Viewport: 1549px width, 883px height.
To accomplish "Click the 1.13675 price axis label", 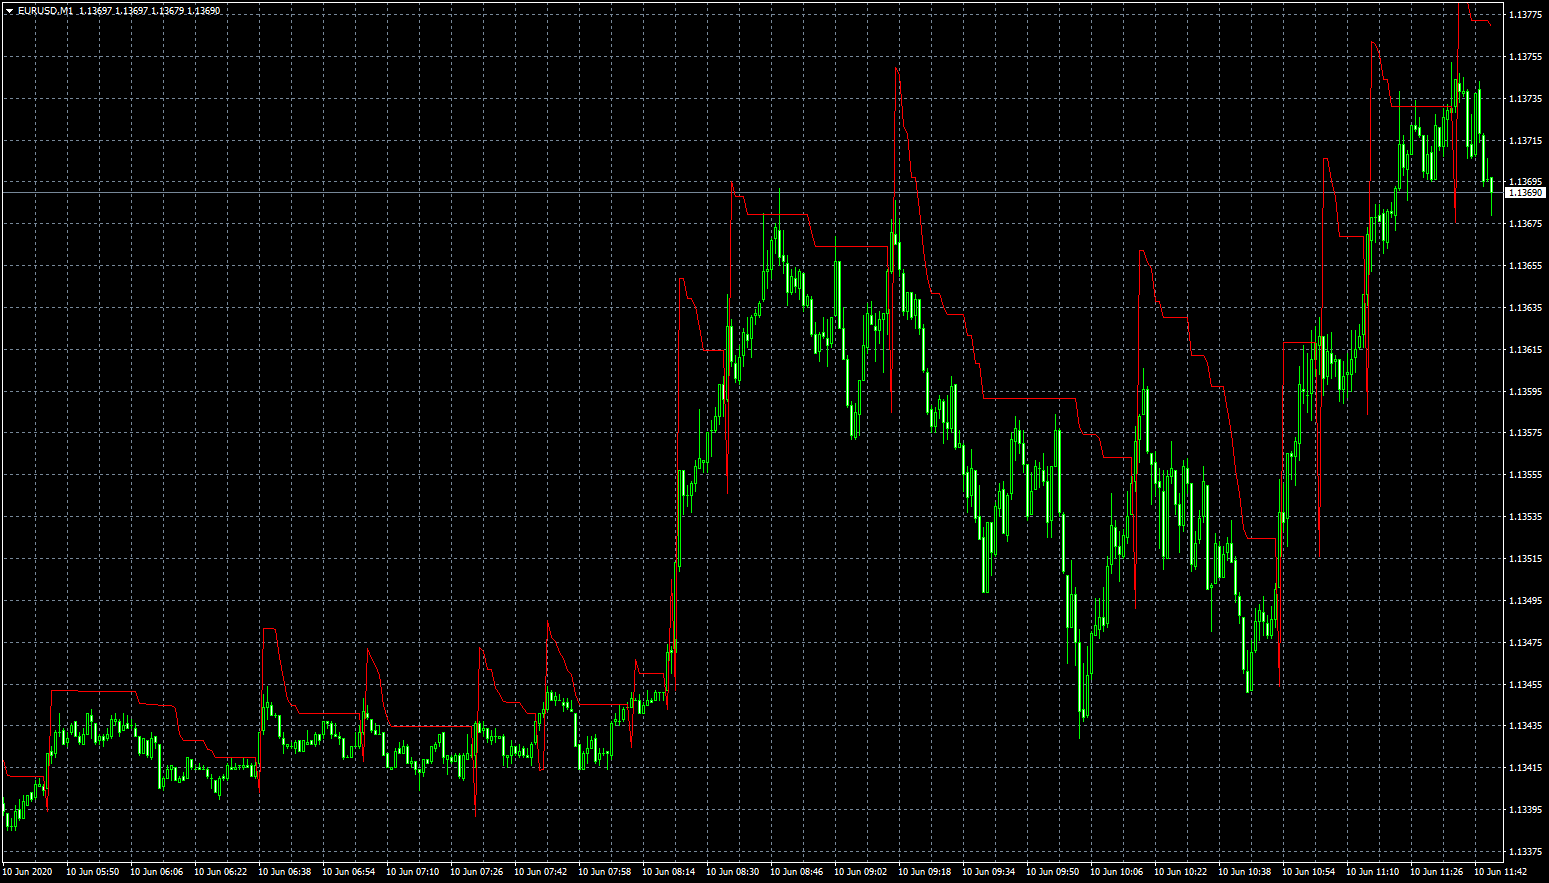I will tap(1525, 224).
